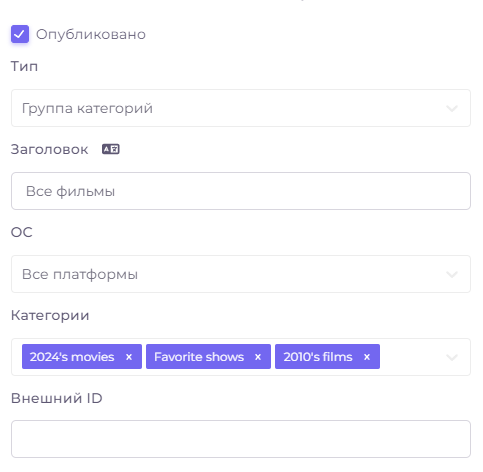Uncheck the Опубликовано checkbox

tap(20, 34)
